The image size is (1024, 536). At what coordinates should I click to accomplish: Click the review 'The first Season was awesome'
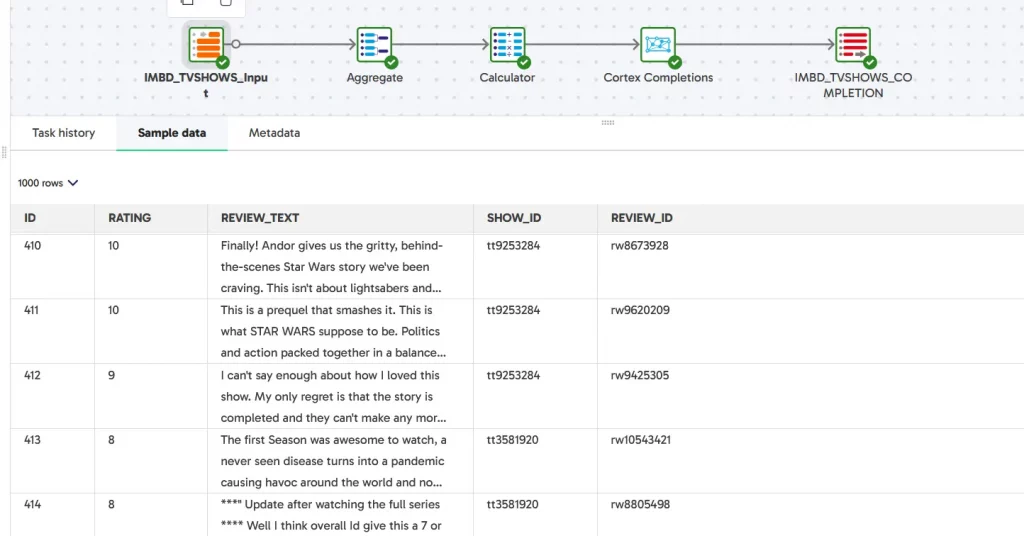pos(333,461)
